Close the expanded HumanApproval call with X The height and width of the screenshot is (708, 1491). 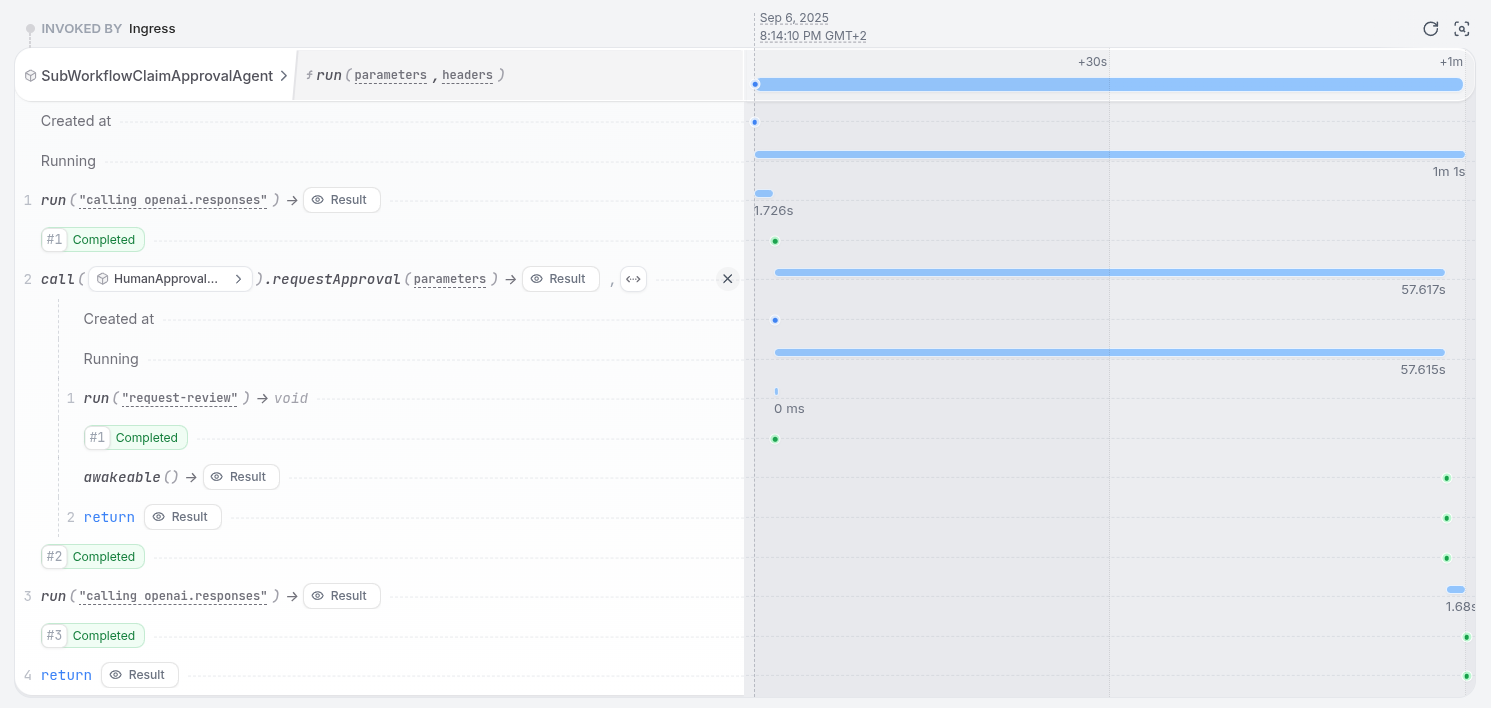click(727, 279)
